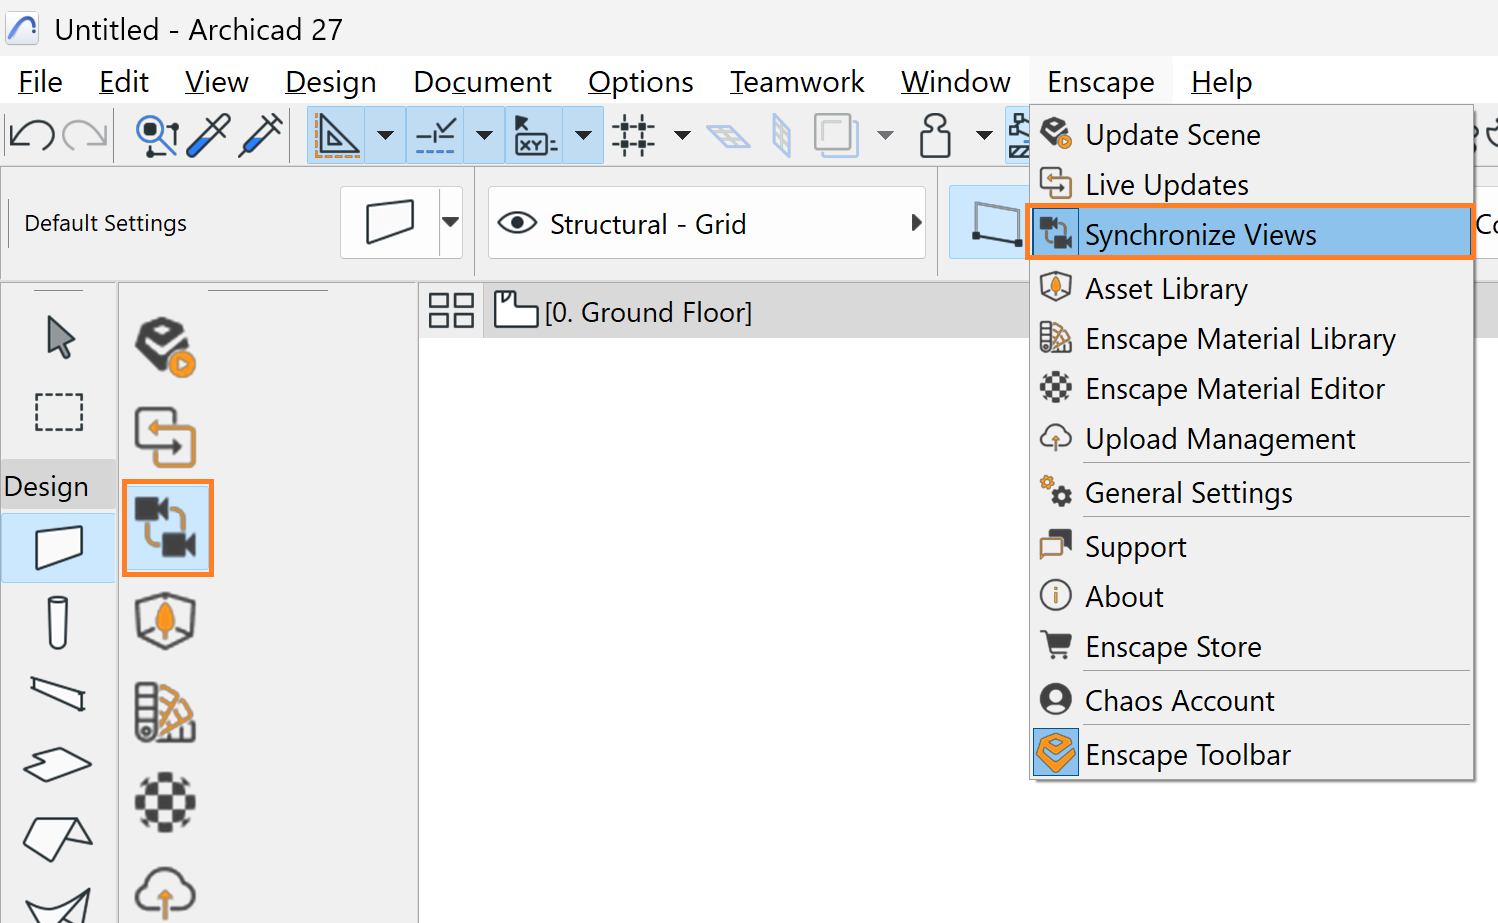Open the Teamwork menu
The height and width of the screenshot is (923, 1498).
pos(797,82)
